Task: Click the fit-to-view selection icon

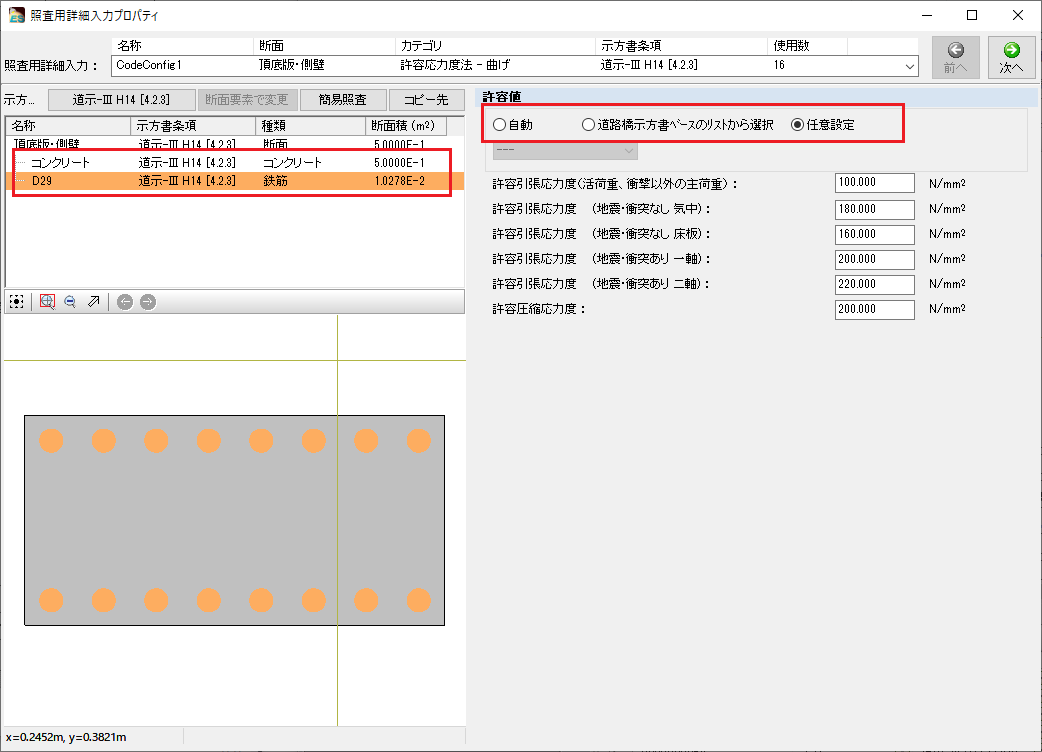Action: point(16,301)
